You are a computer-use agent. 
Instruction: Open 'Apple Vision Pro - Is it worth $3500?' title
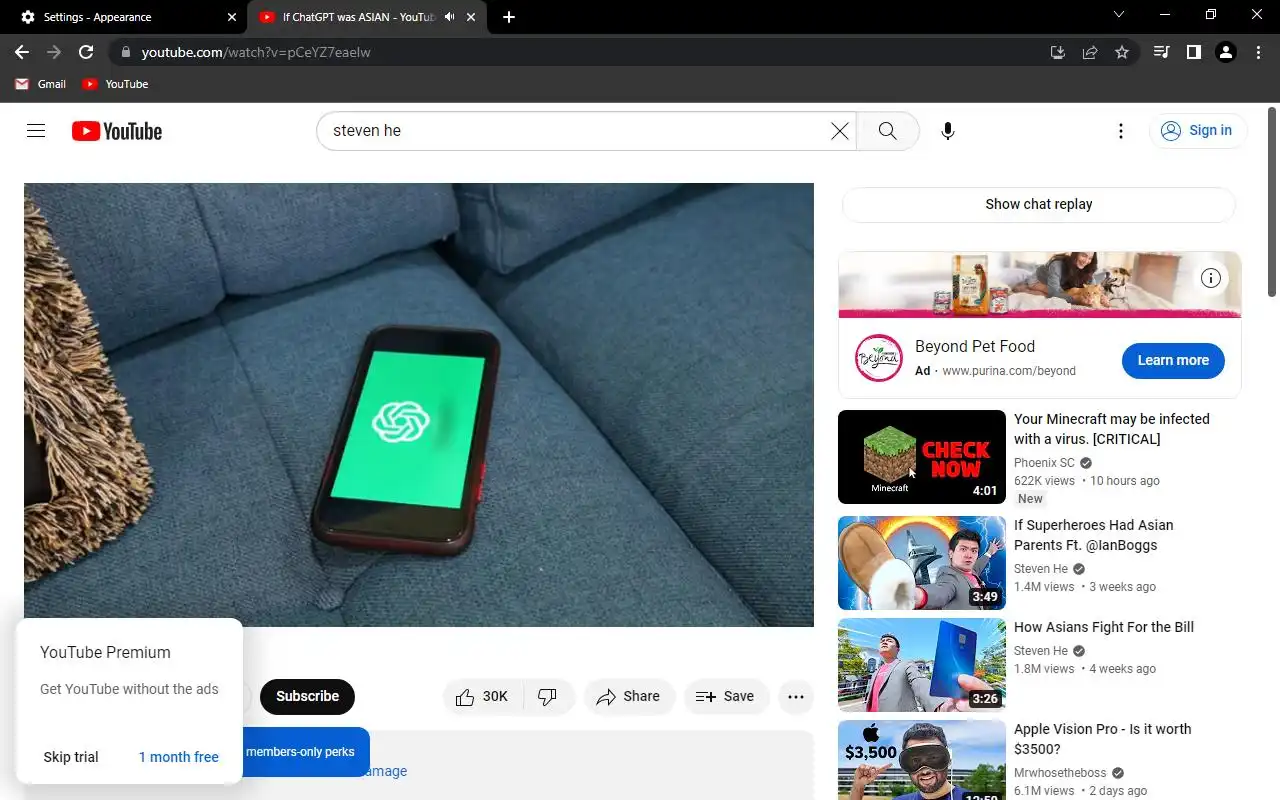pos(1103,739)
